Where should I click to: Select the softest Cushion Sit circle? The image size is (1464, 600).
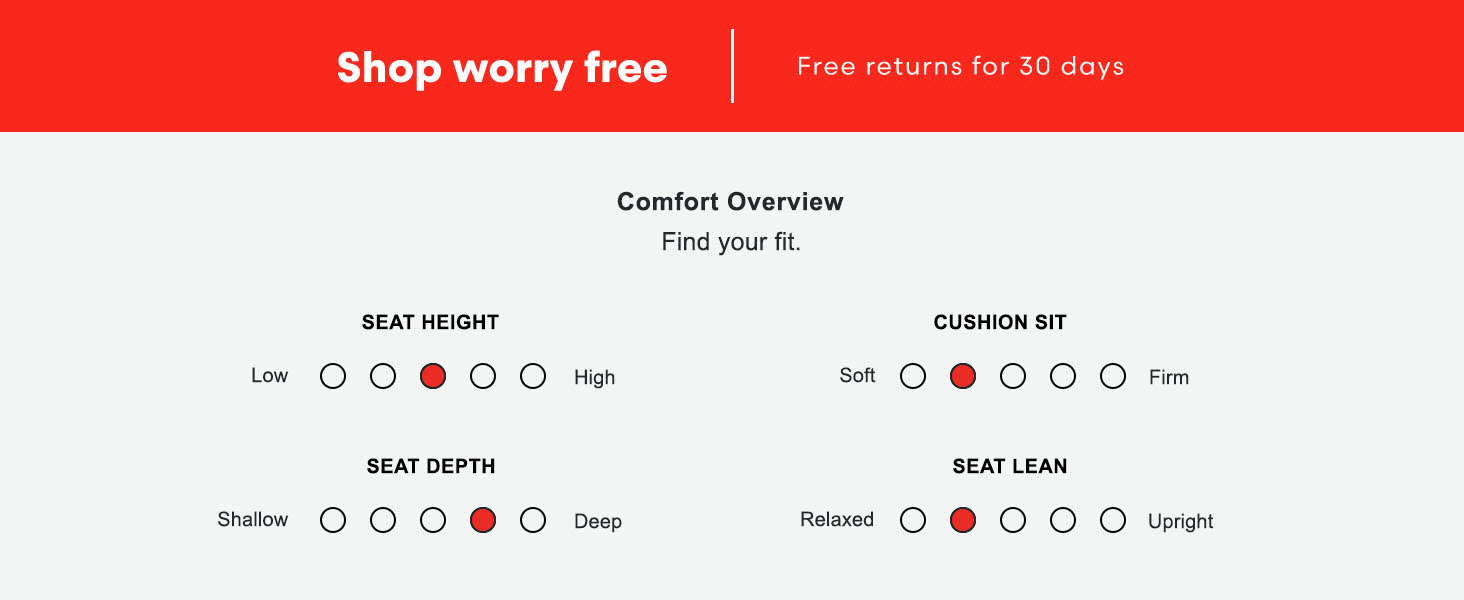913,376
